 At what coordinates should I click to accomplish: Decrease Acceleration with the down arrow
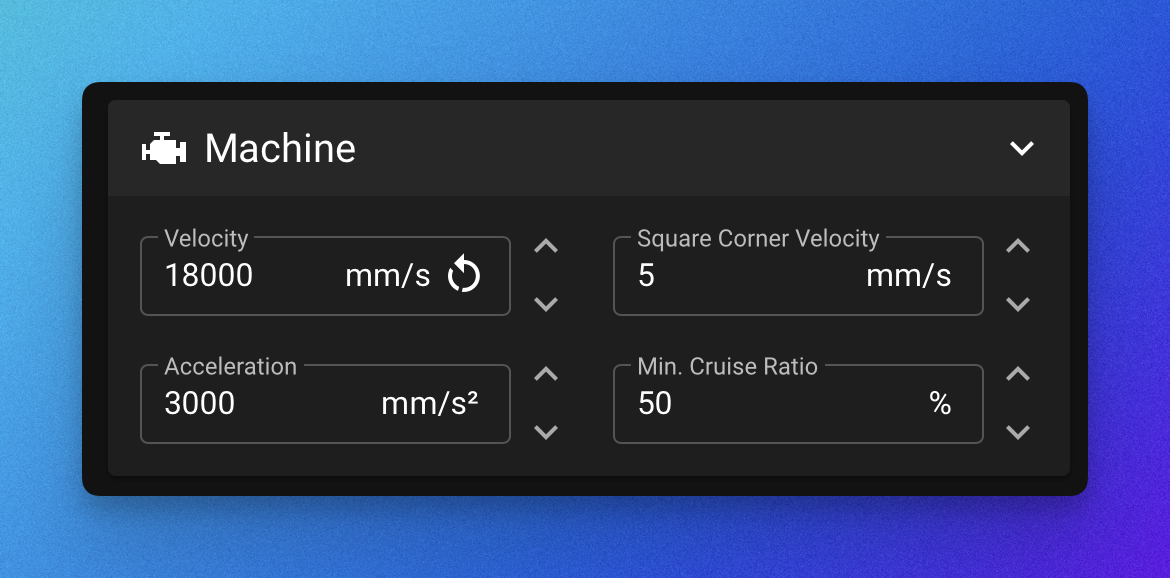(x=546, y=432)
